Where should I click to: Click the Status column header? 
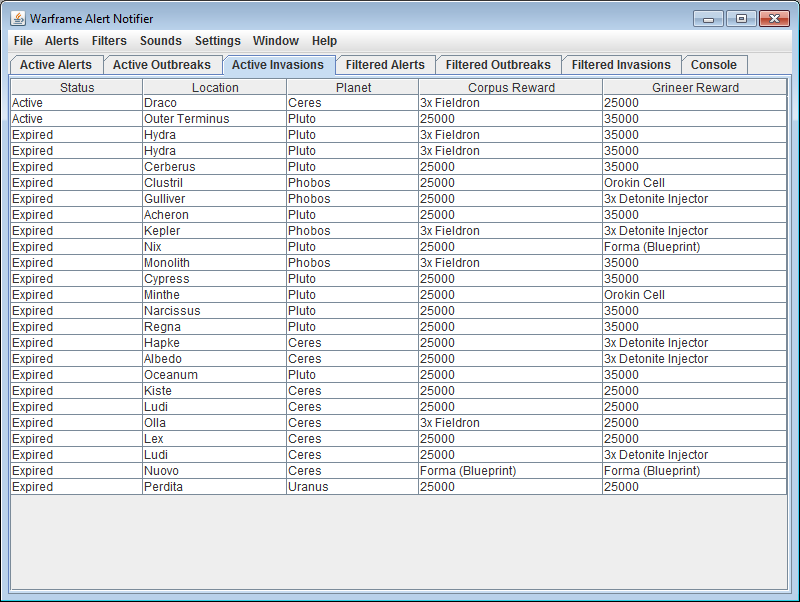coord(77,87)
